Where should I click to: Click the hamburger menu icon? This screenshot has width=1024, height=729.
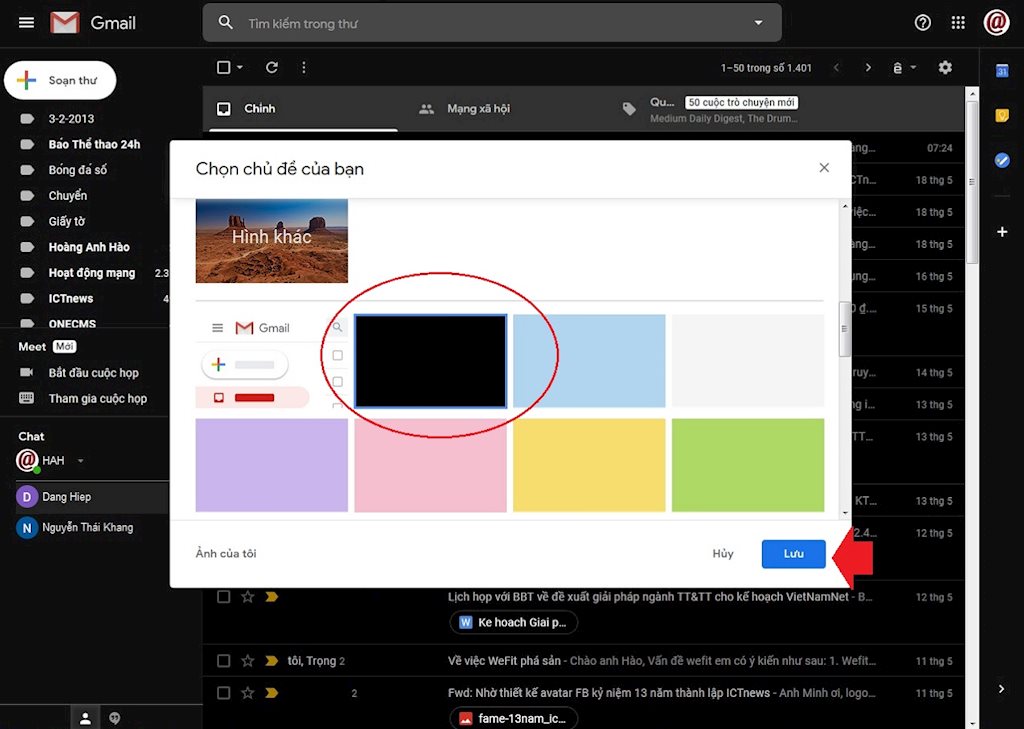tap(26, 22)
